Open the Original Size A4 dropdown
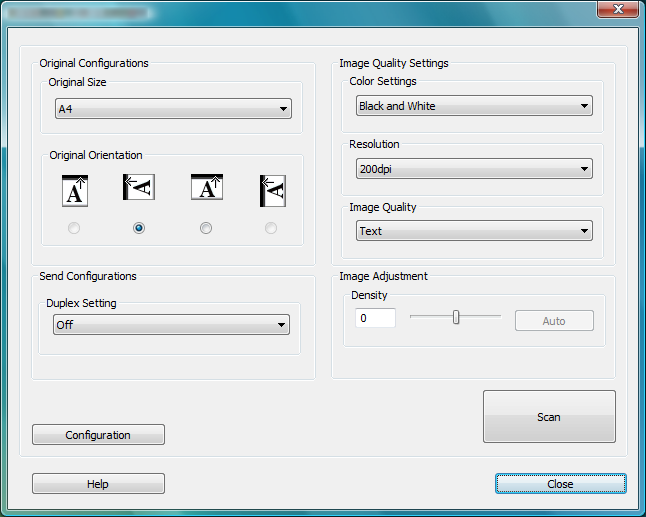The image size is (646, 517). coord(173,109)
